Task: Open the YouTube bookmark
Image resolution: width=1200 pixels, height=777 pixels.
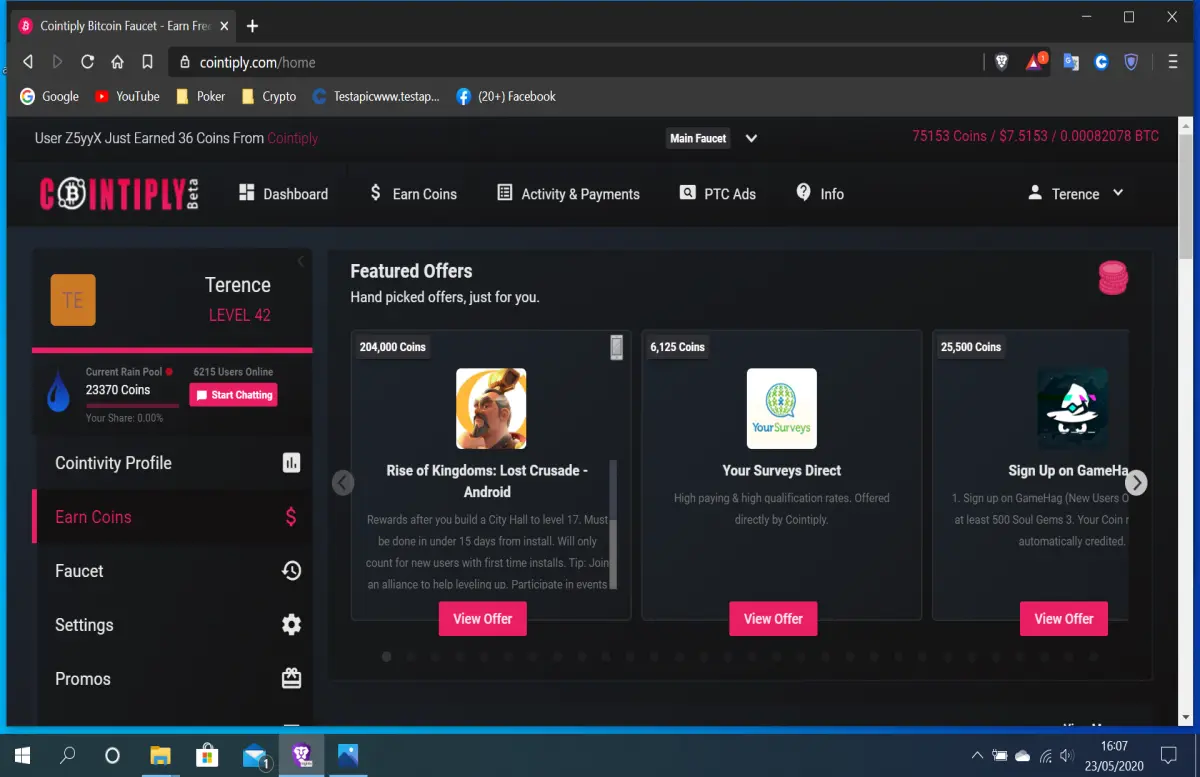Action: (127, 97)
